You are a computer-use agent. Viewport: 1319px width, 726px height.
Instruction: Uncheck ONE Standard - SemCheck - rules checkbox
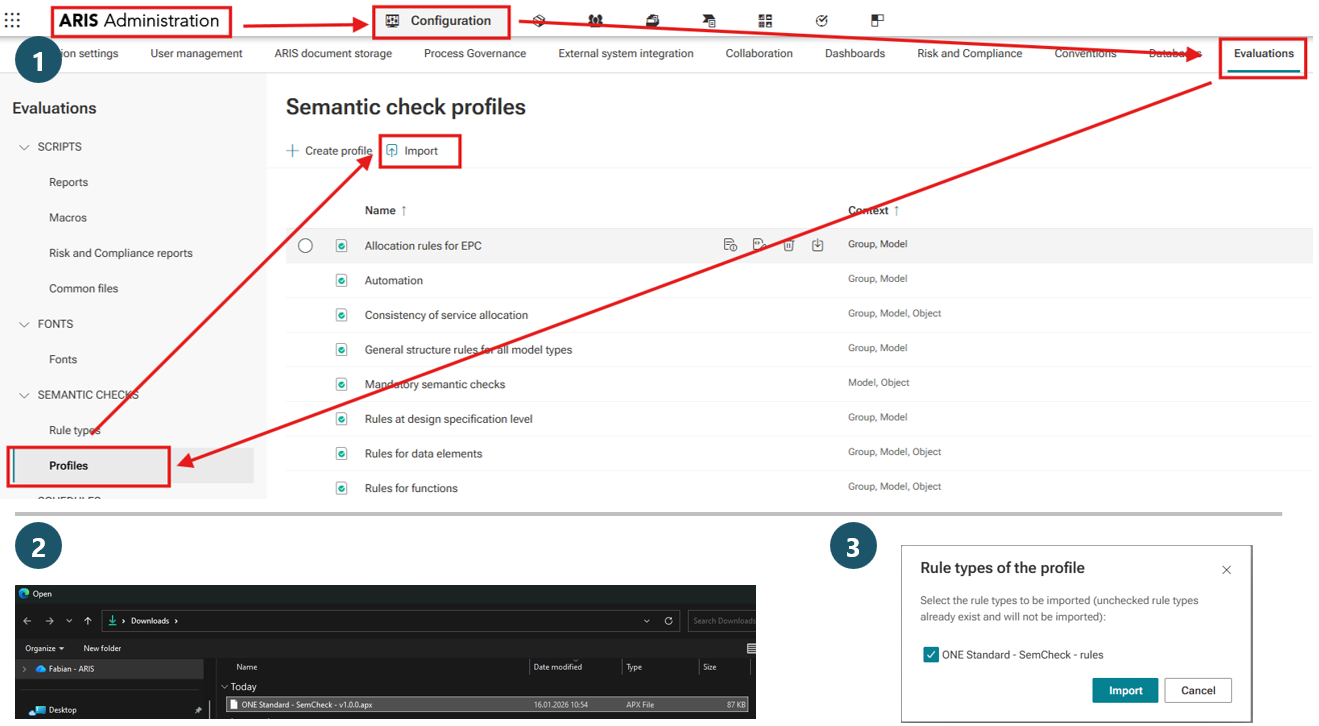pyautogui.click(x=931, y=655)
